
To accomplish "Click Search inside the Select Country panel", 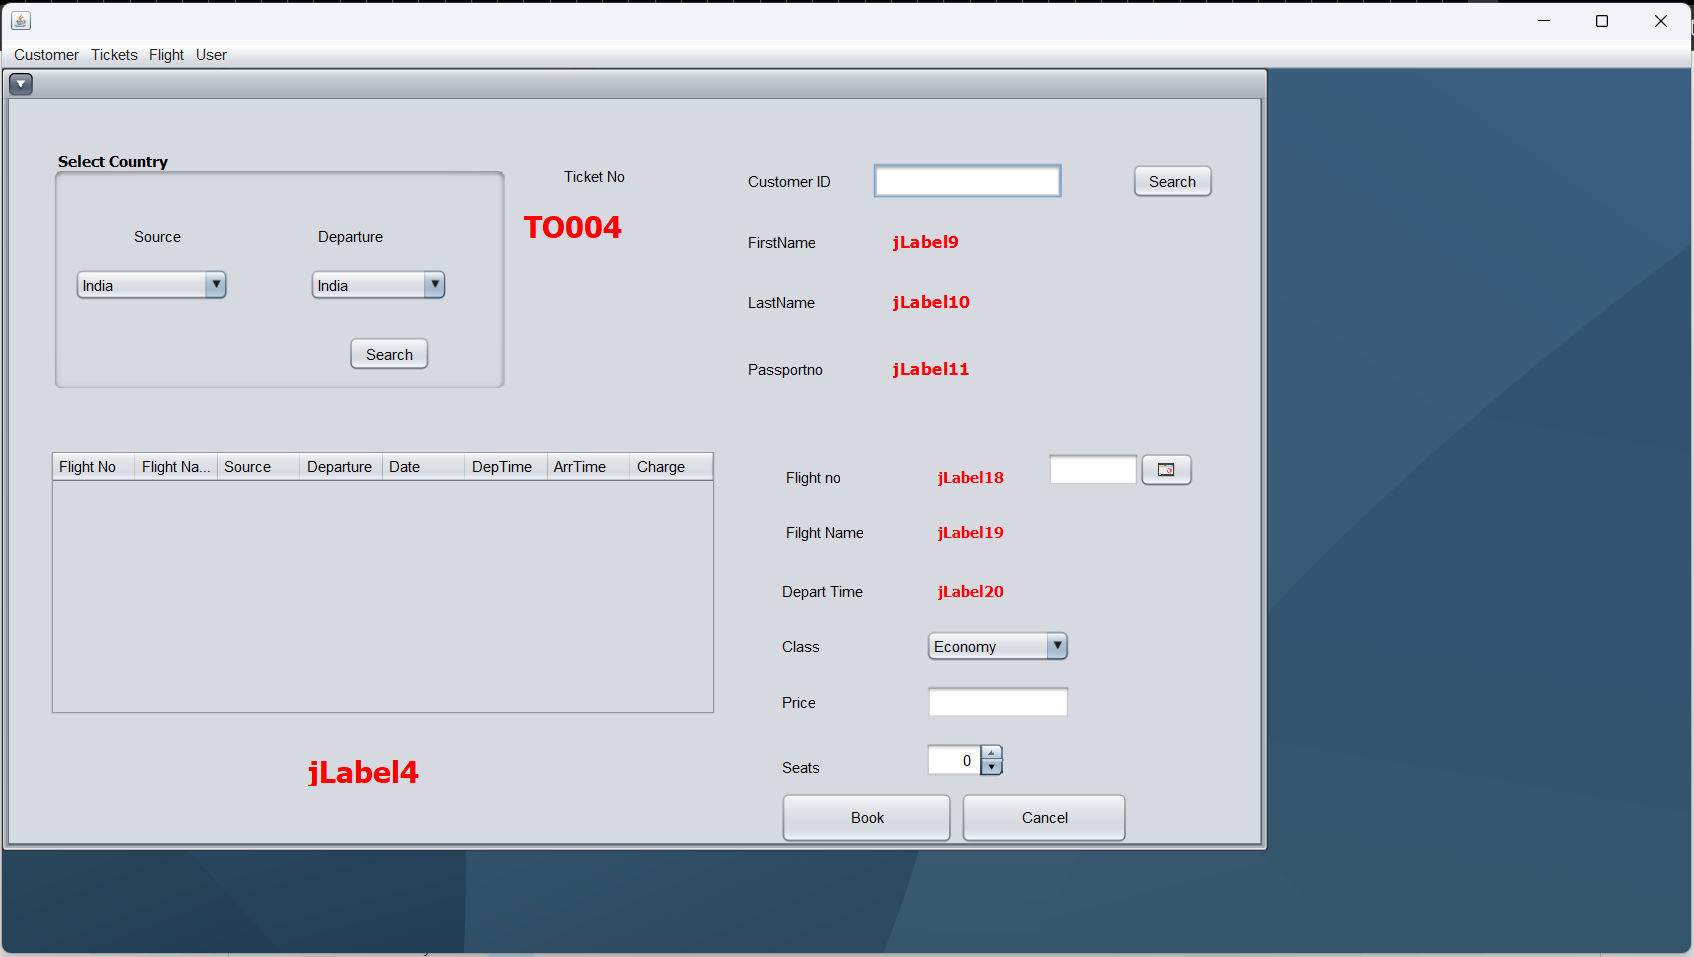I will (389, 353).
